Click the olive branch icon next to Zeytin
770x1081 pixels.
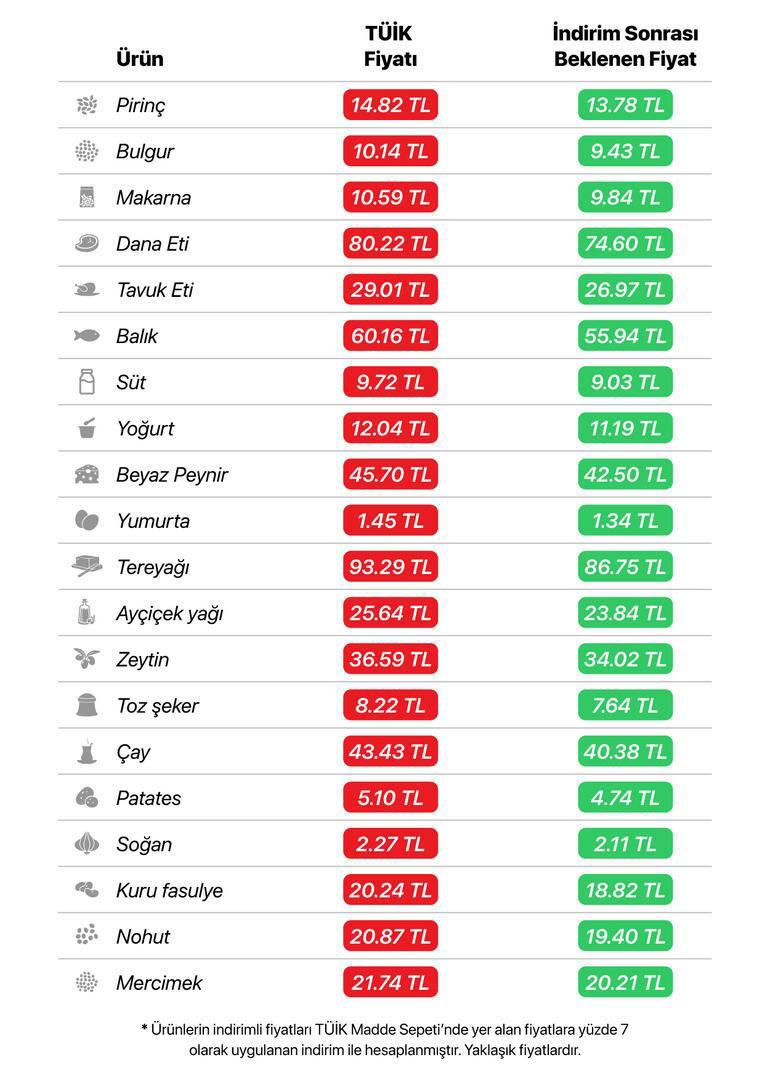(87, 659)
